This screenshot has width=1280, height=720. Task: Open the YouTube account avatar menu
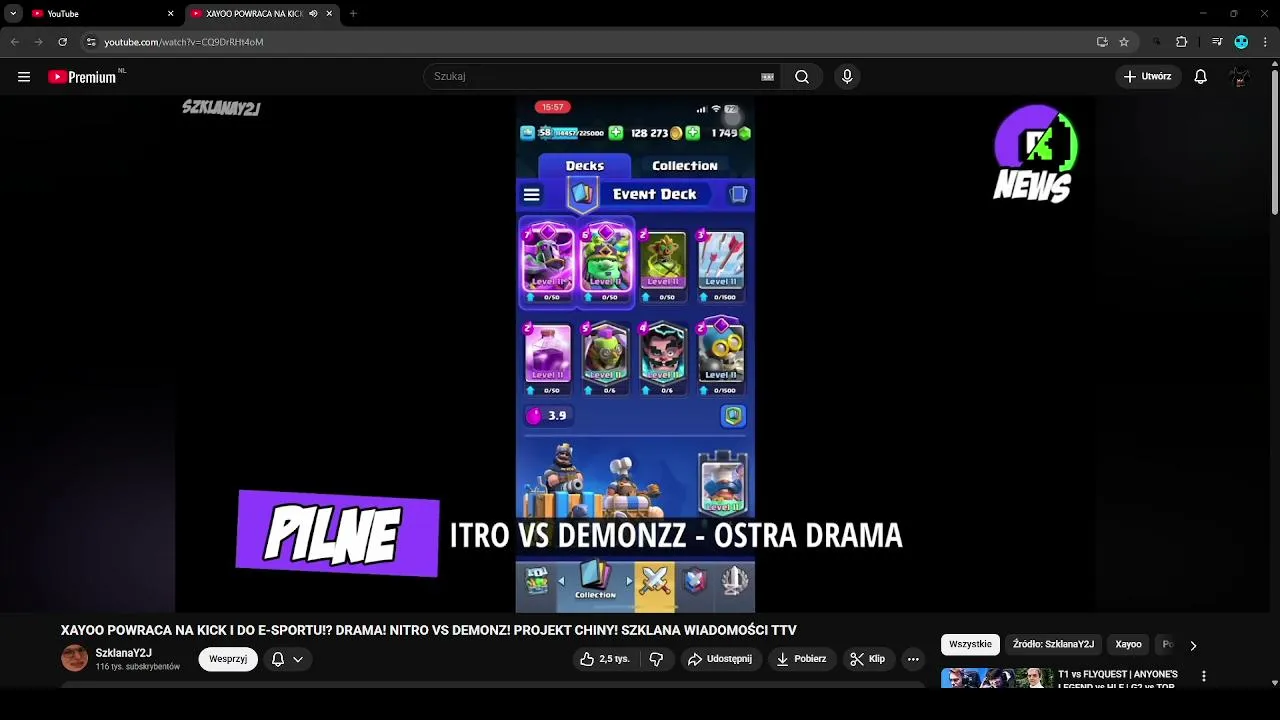point(1240,77)
